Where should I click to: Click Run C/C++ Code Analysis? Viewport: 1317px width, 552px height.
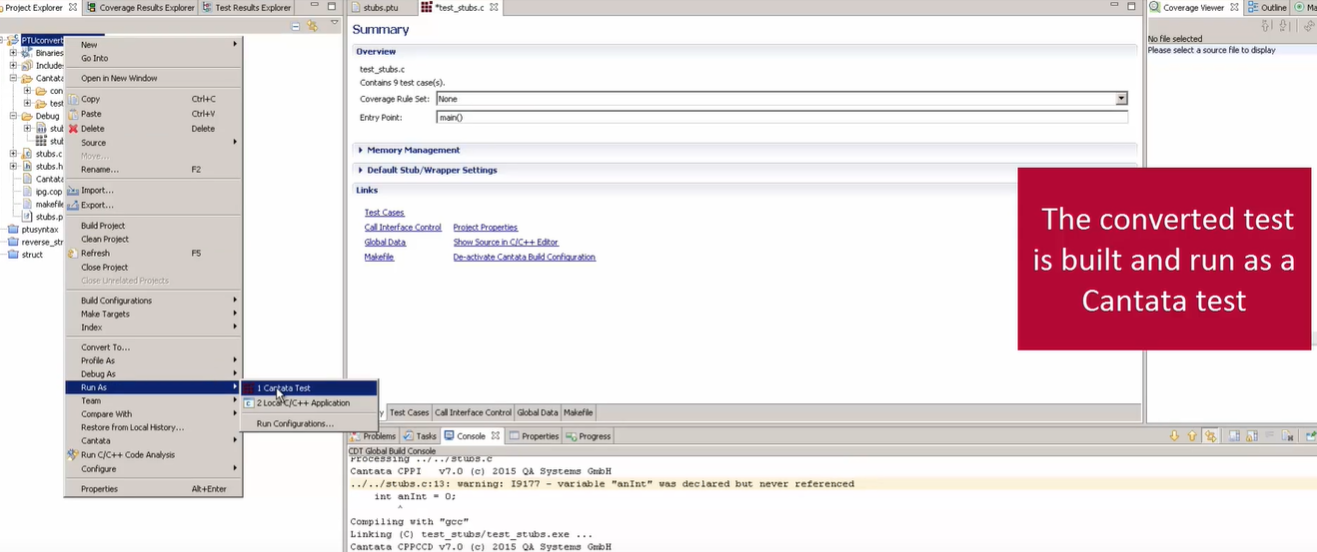point(154,455)
